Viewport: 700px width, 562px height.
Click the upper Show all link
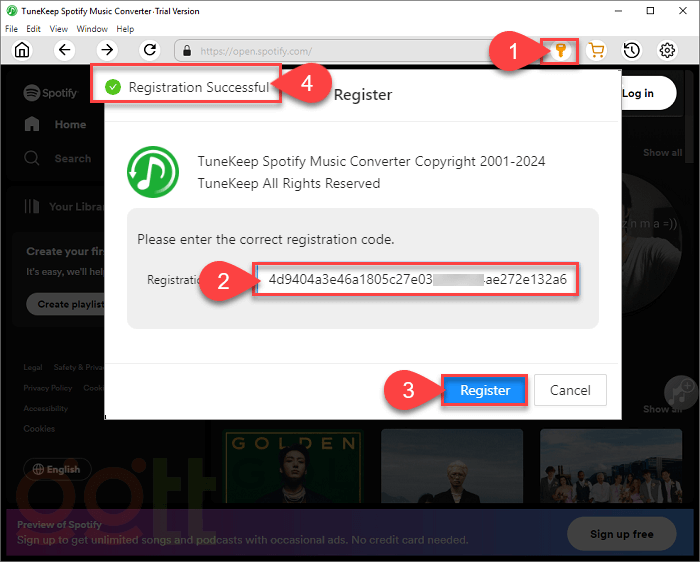tap(662, 153)
